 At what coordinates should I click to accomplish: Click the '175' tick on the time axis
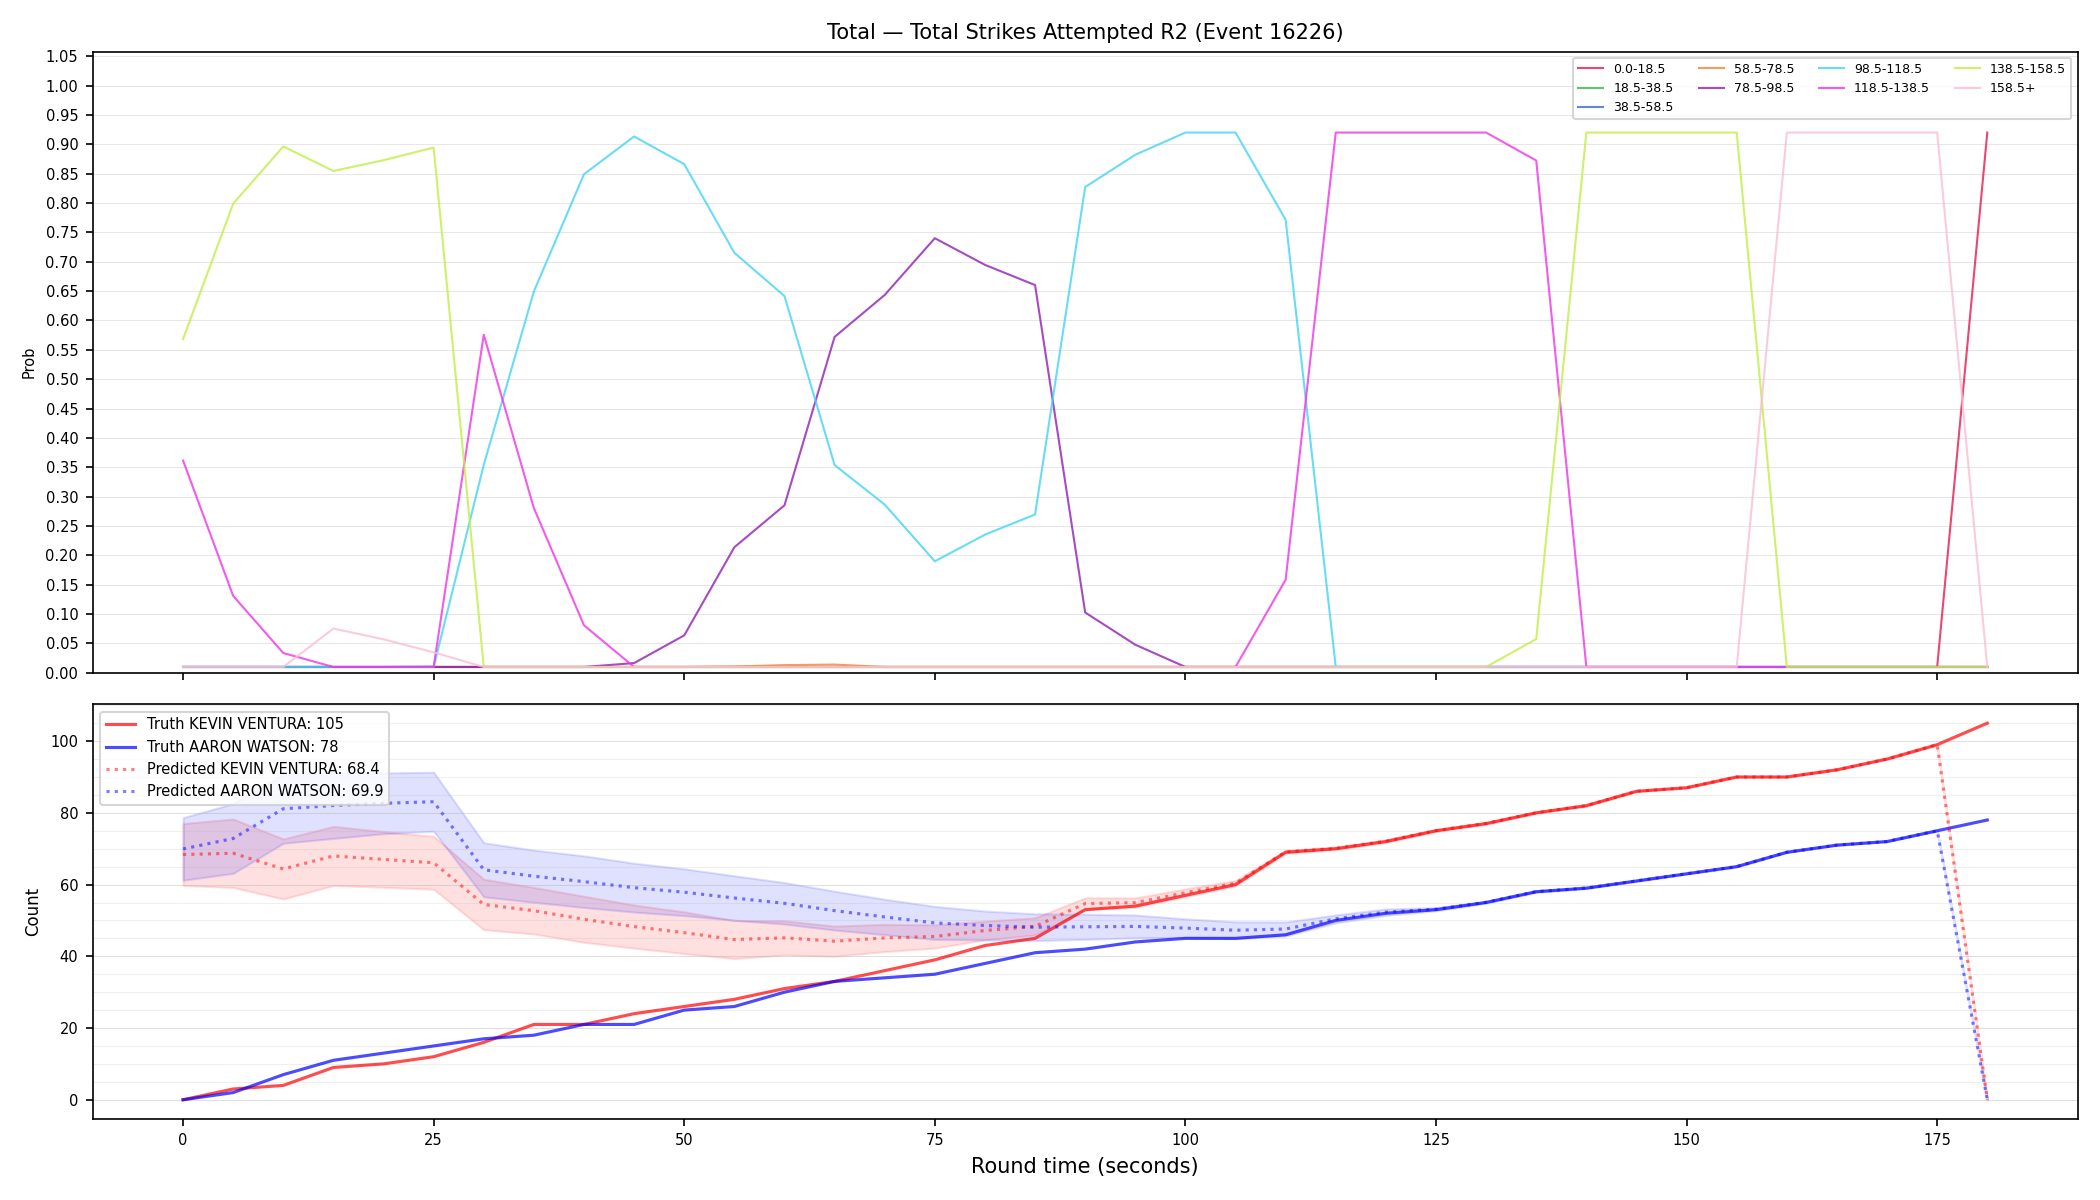click(1937, 1139)
